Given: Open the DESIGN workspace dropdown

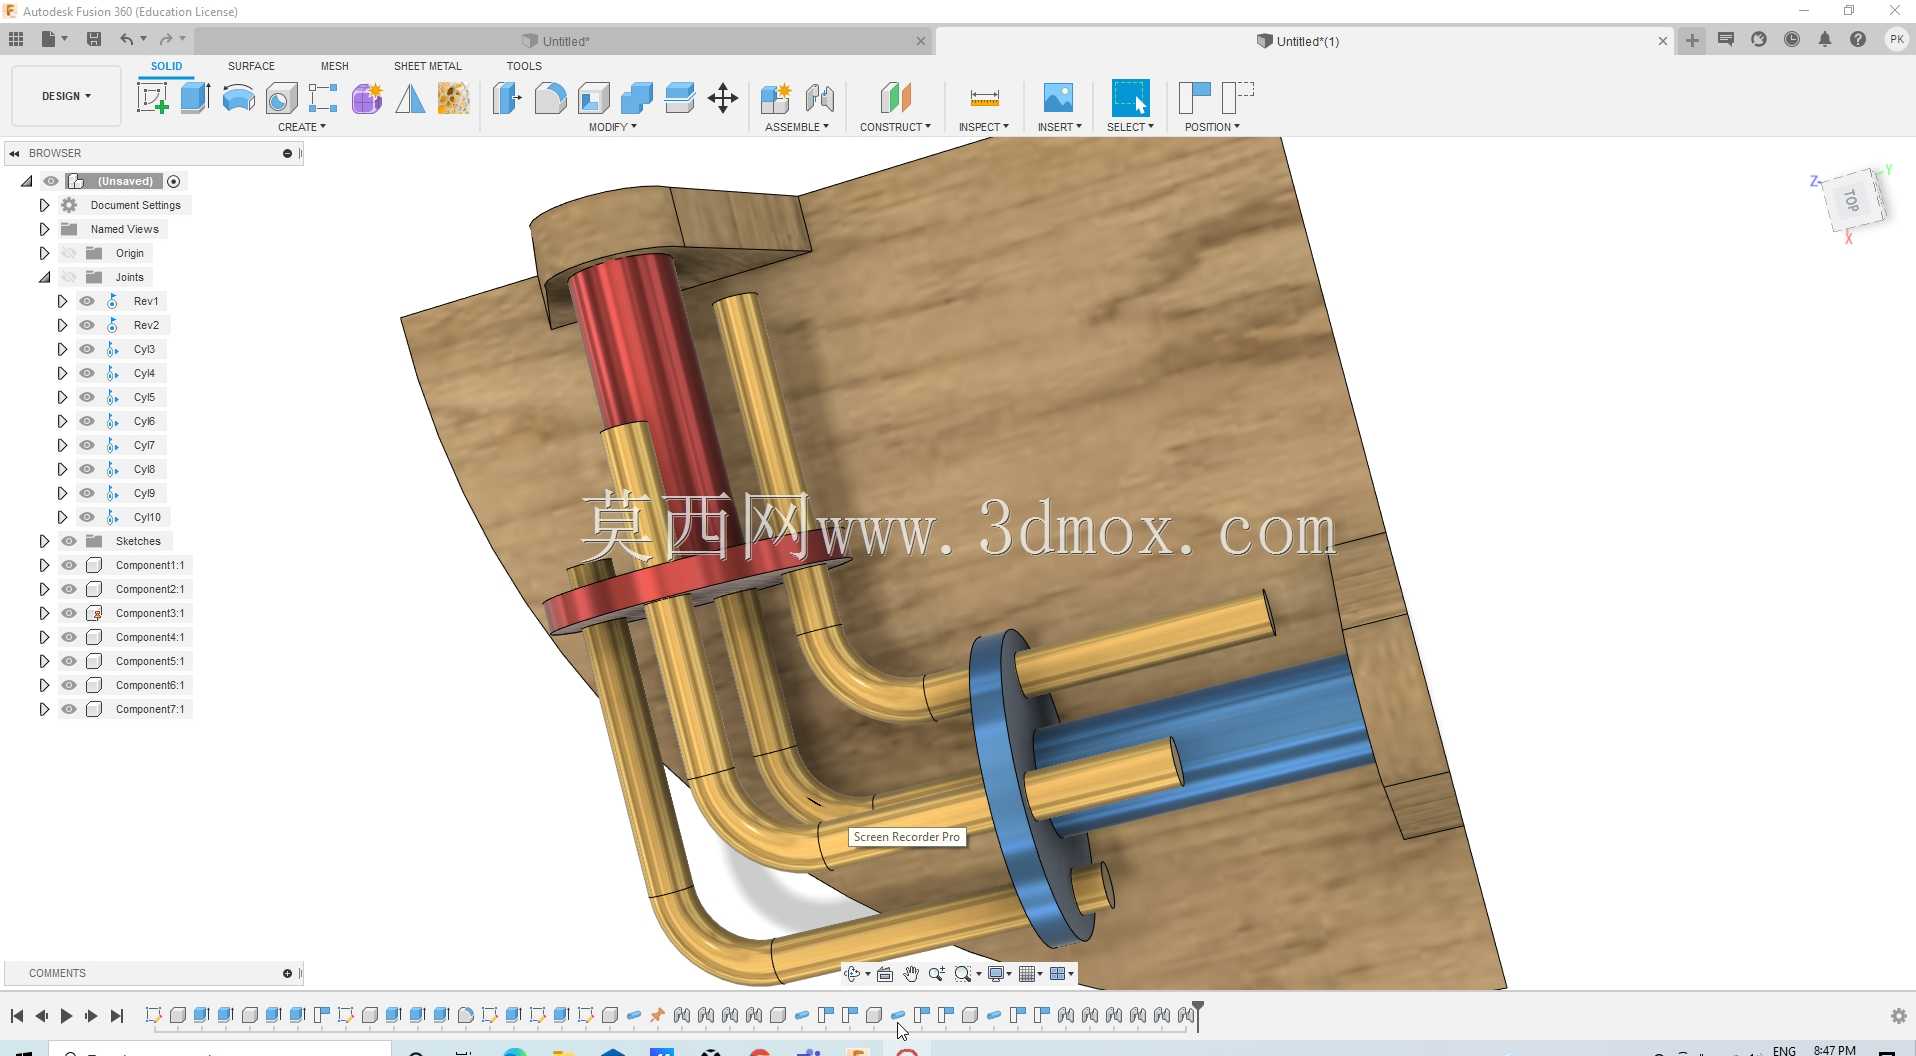Looking at the screenshot, I should [x=66, y=96].
